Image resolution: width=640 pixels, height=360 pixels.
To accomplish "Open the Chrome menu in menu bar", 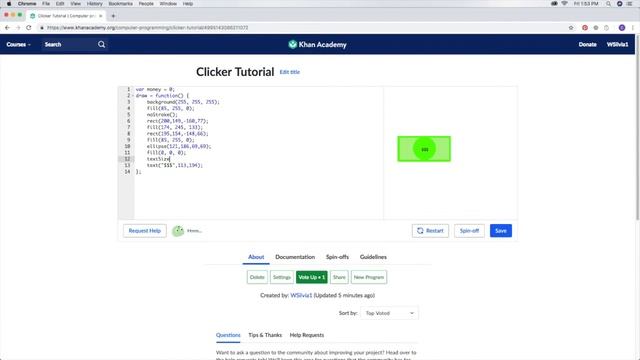I will (x=27, y=4).
